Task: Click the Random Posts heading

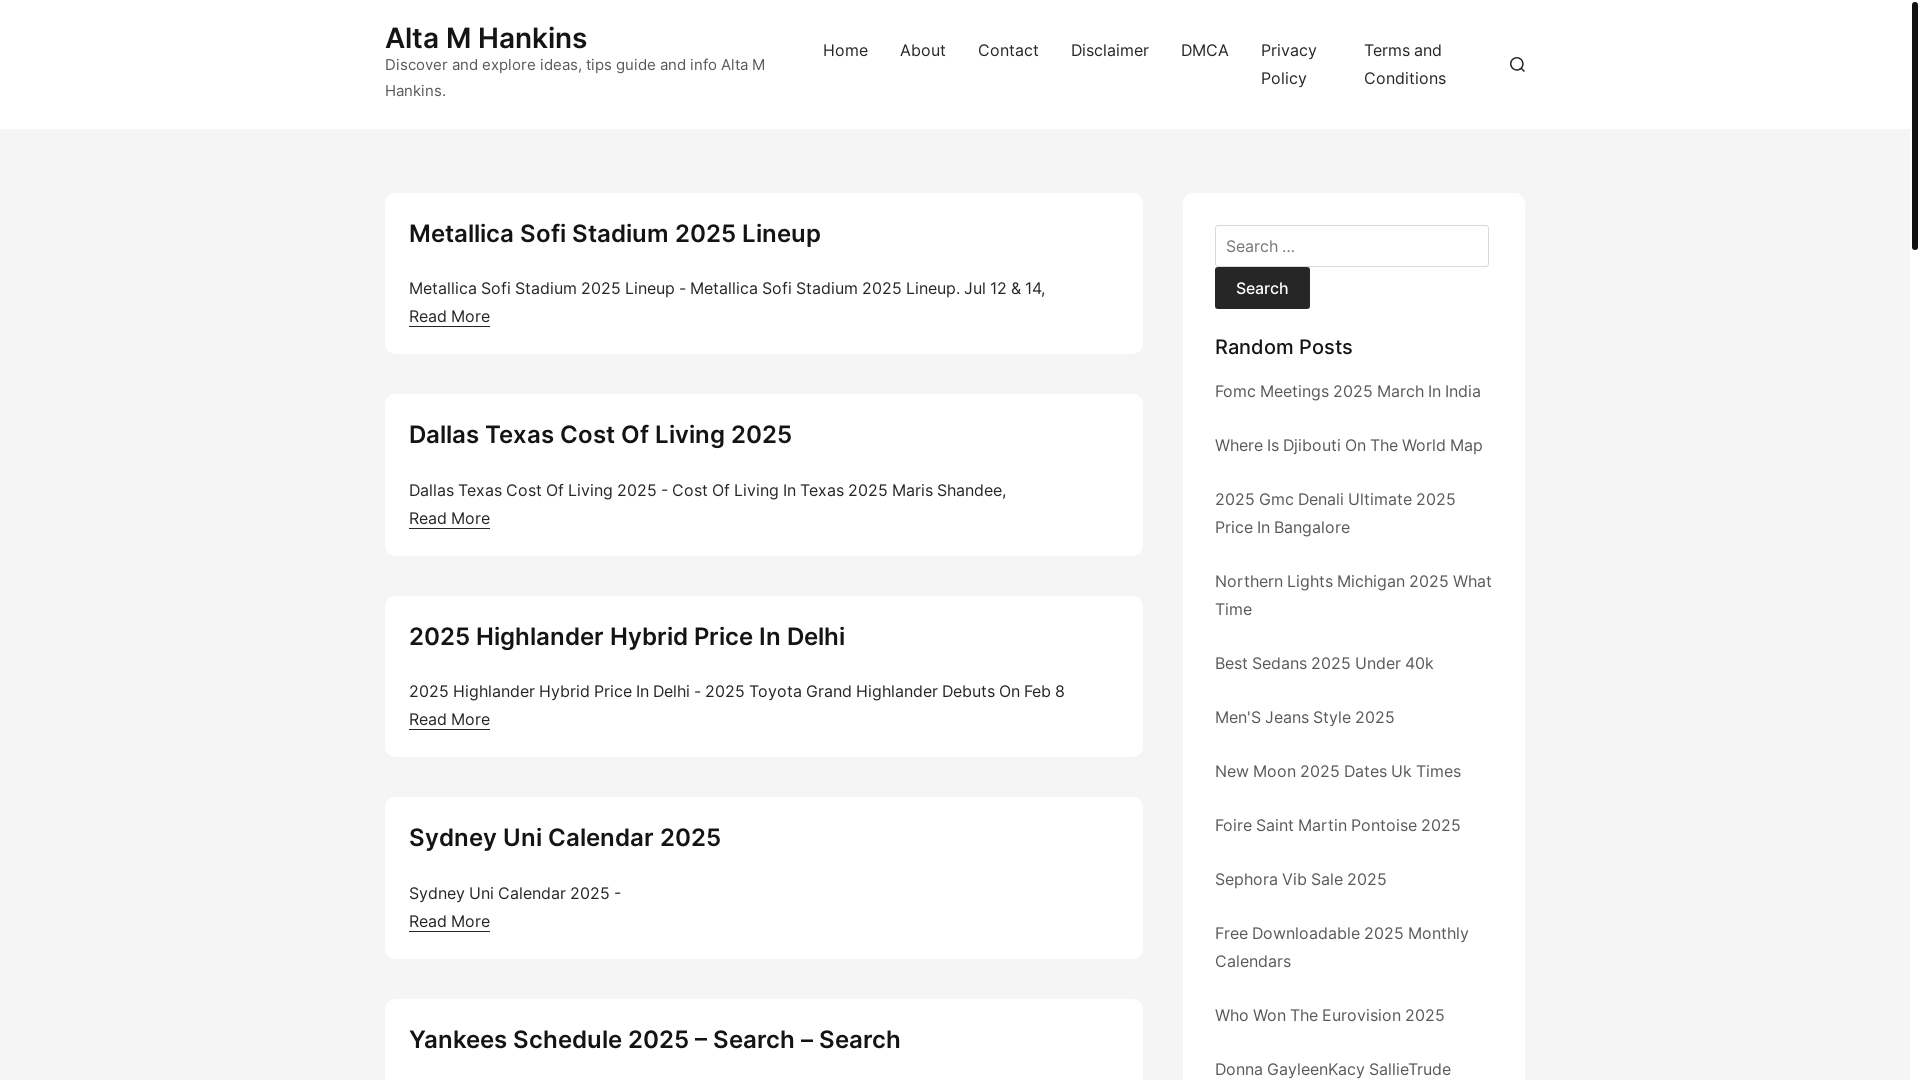Action: pyautogui.click(x=1283, y=347)
